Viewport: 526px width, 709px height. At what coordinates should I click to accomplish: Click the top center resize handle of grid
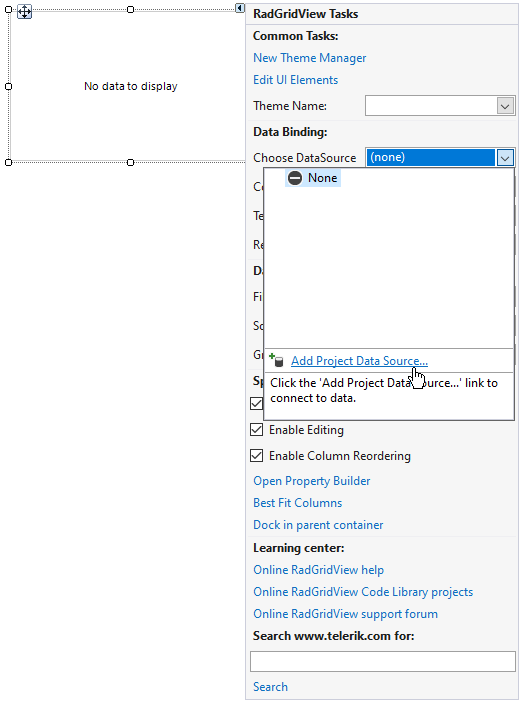click(x=130, y=9)
